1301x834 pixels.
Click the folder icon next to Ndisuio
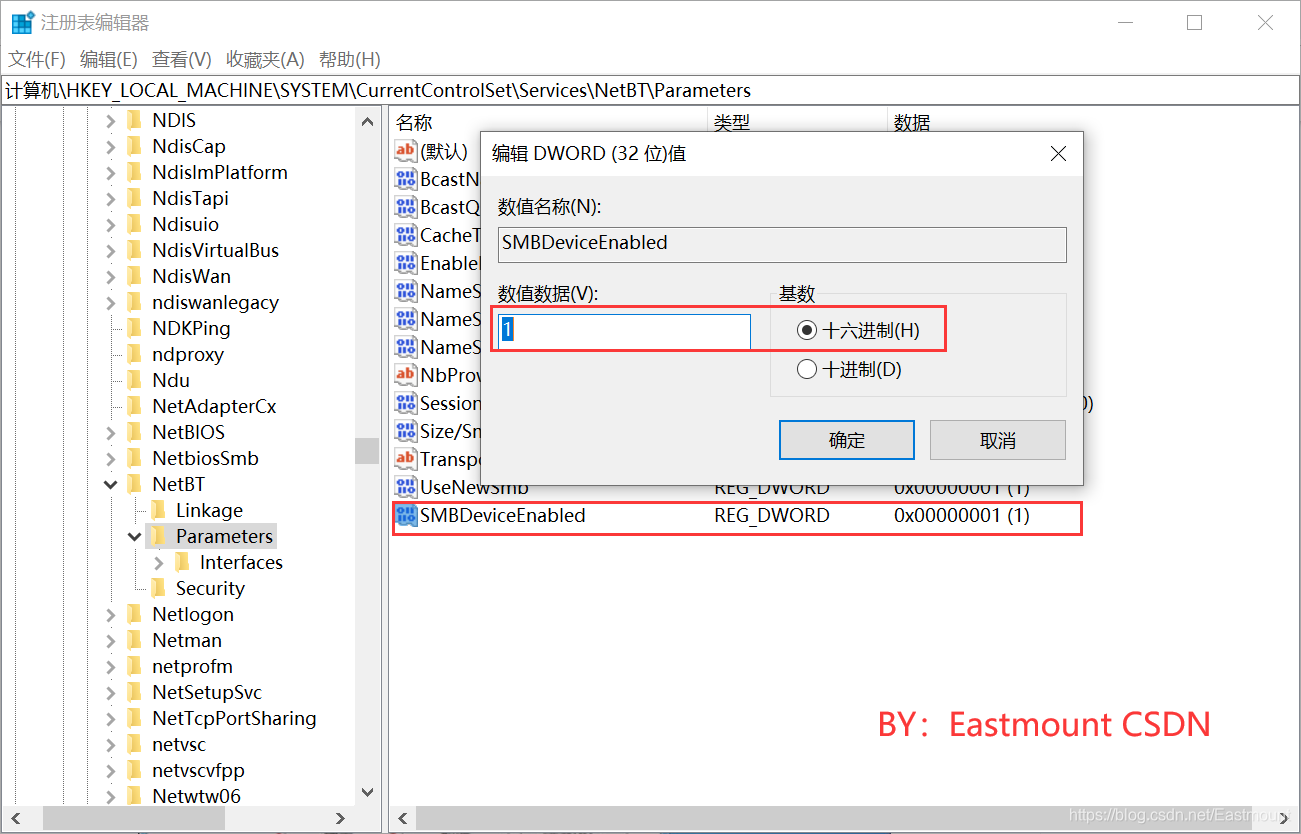point(135,224)
